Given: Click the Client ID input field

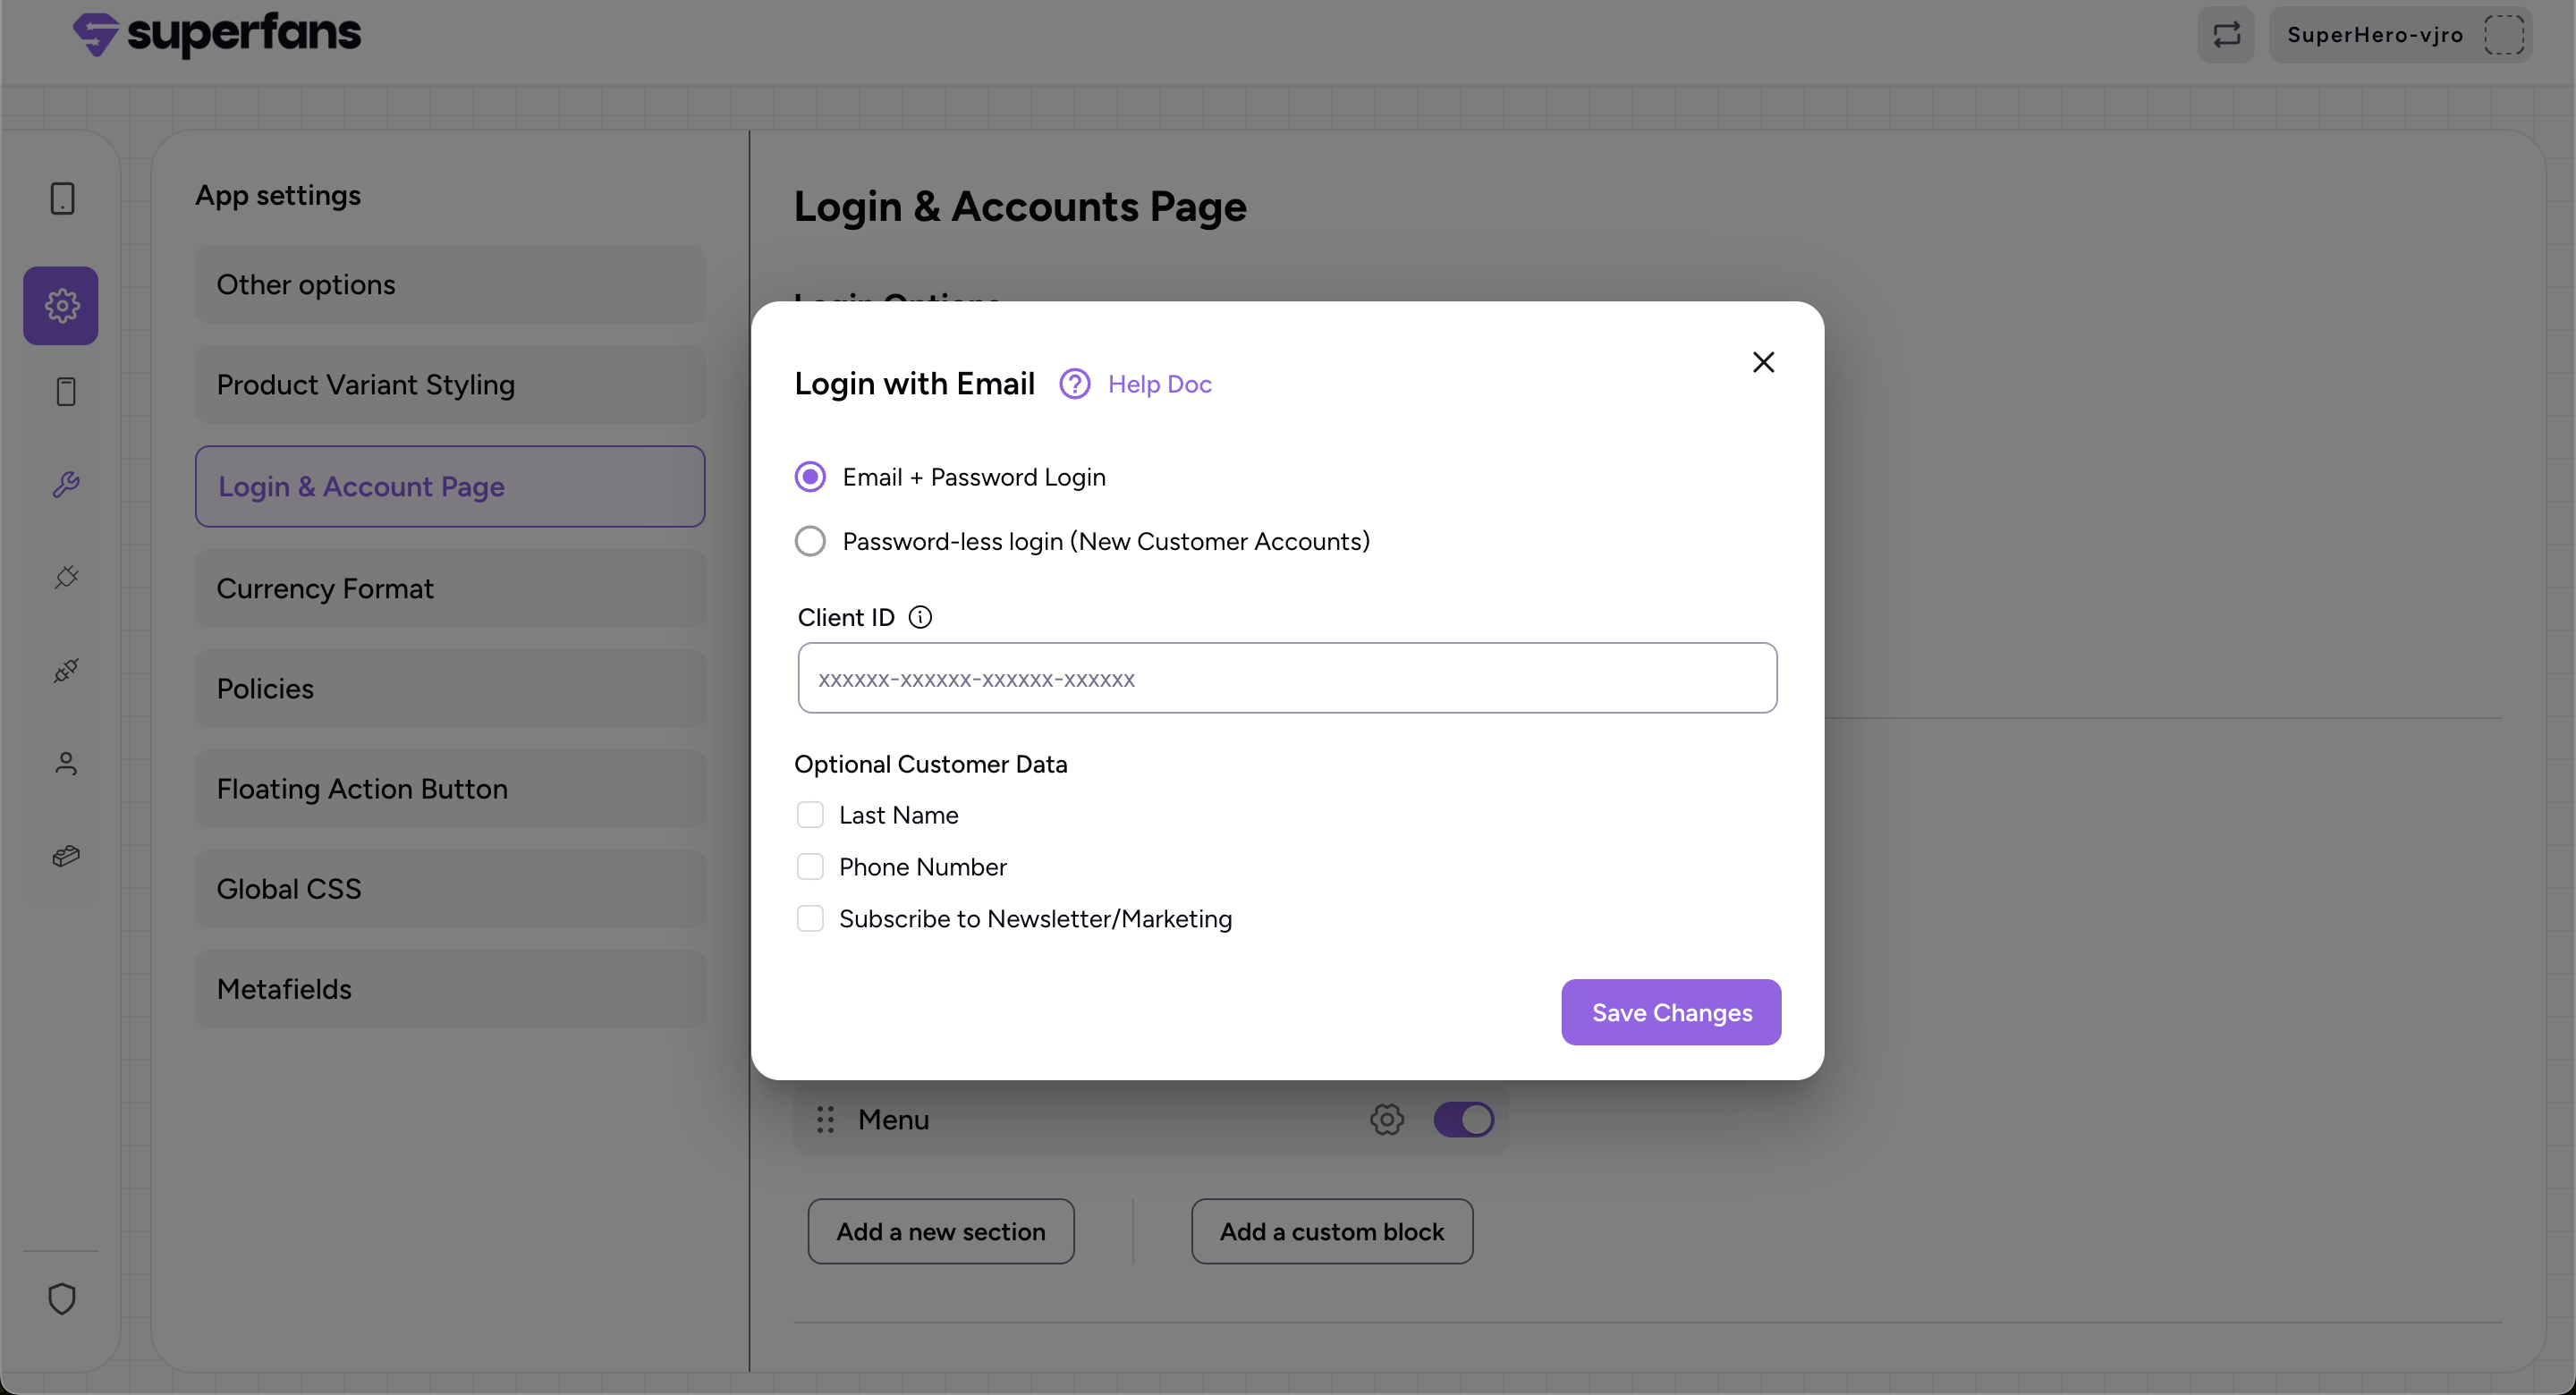Looking at the screenshot, I should [x=1287, y=678].
